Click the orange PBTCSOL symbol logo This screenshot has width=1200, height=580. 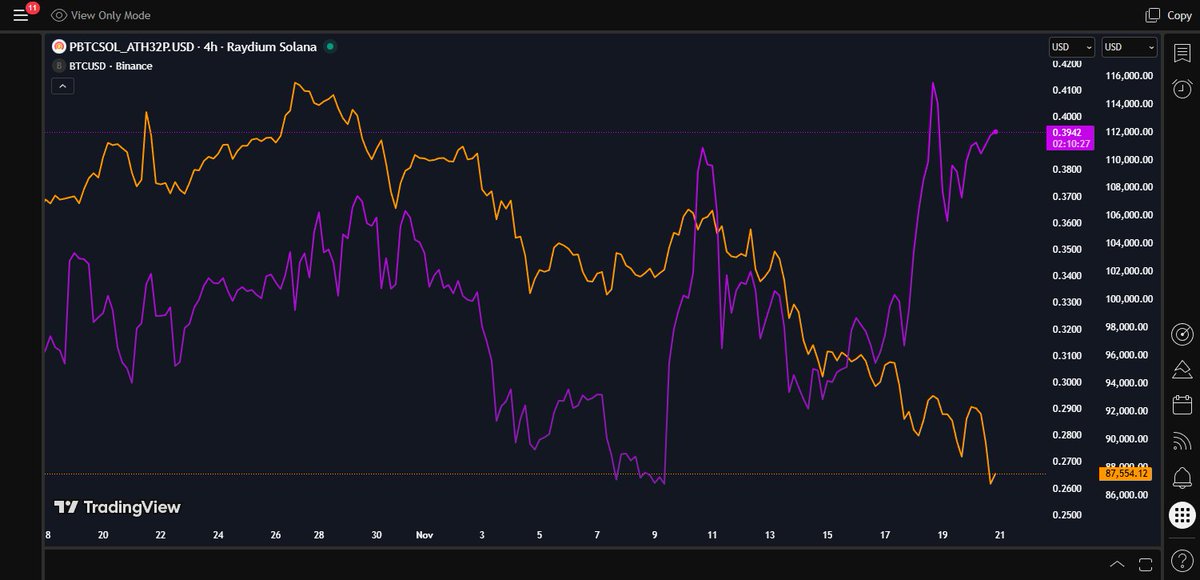[59, 46]
